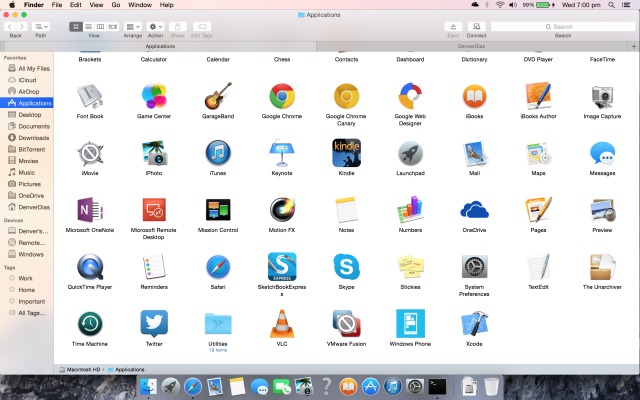640x400 pixels.
Task: Select Microsoft Remote Desktop icon
Action: 154,210
